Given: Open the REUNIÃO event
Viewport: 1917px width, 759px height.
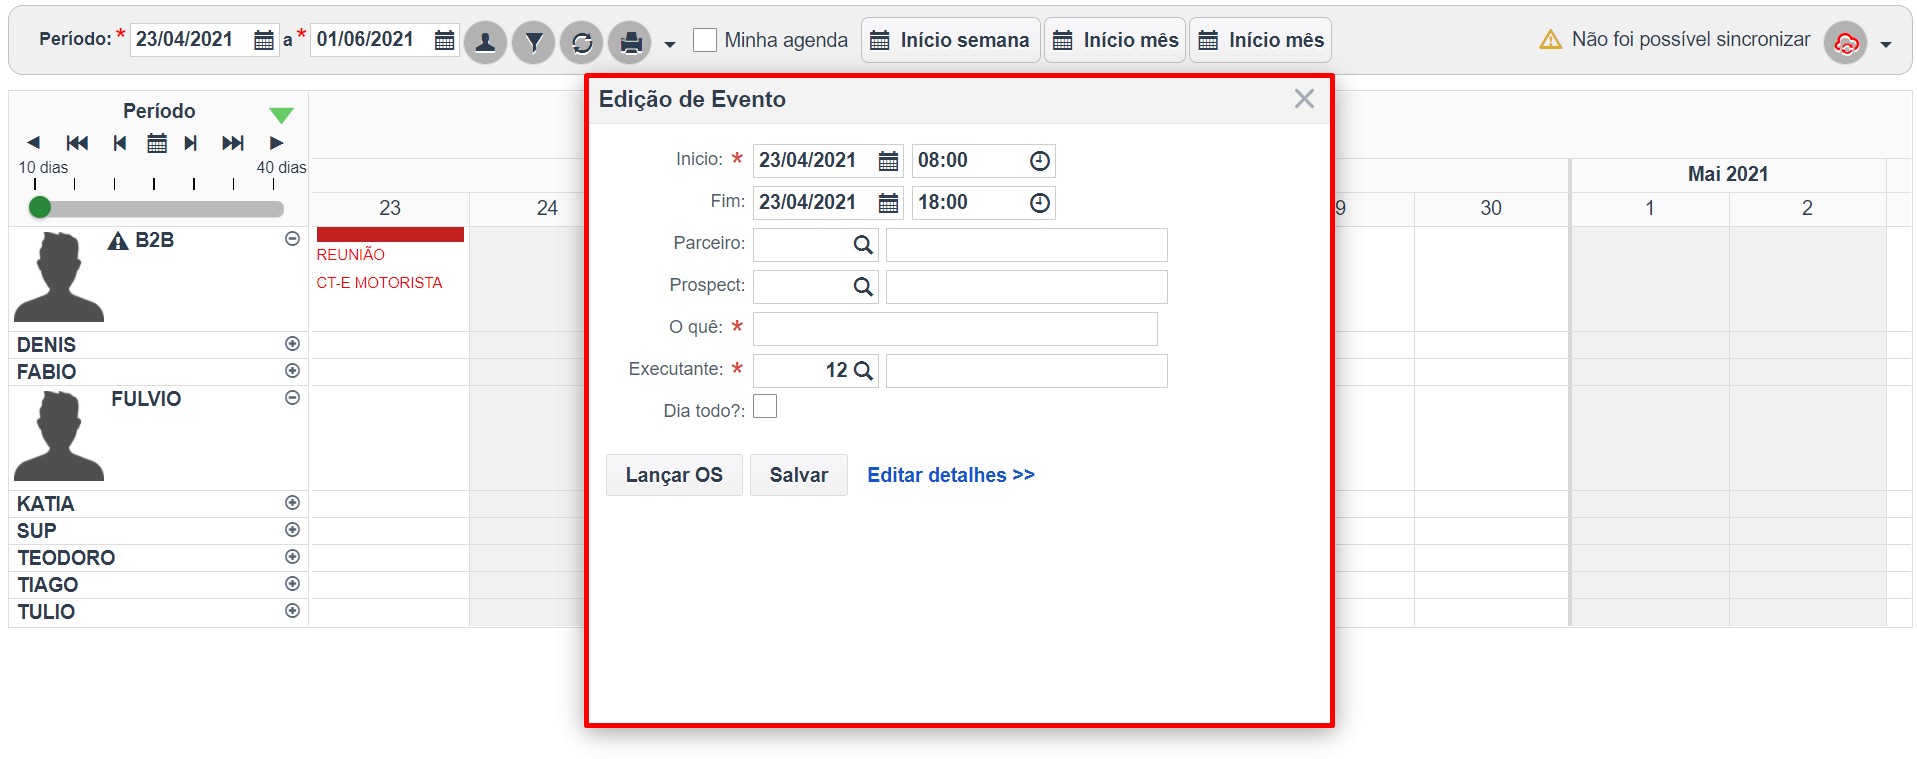Looking at the screenshot, I should tap(351, 255).
